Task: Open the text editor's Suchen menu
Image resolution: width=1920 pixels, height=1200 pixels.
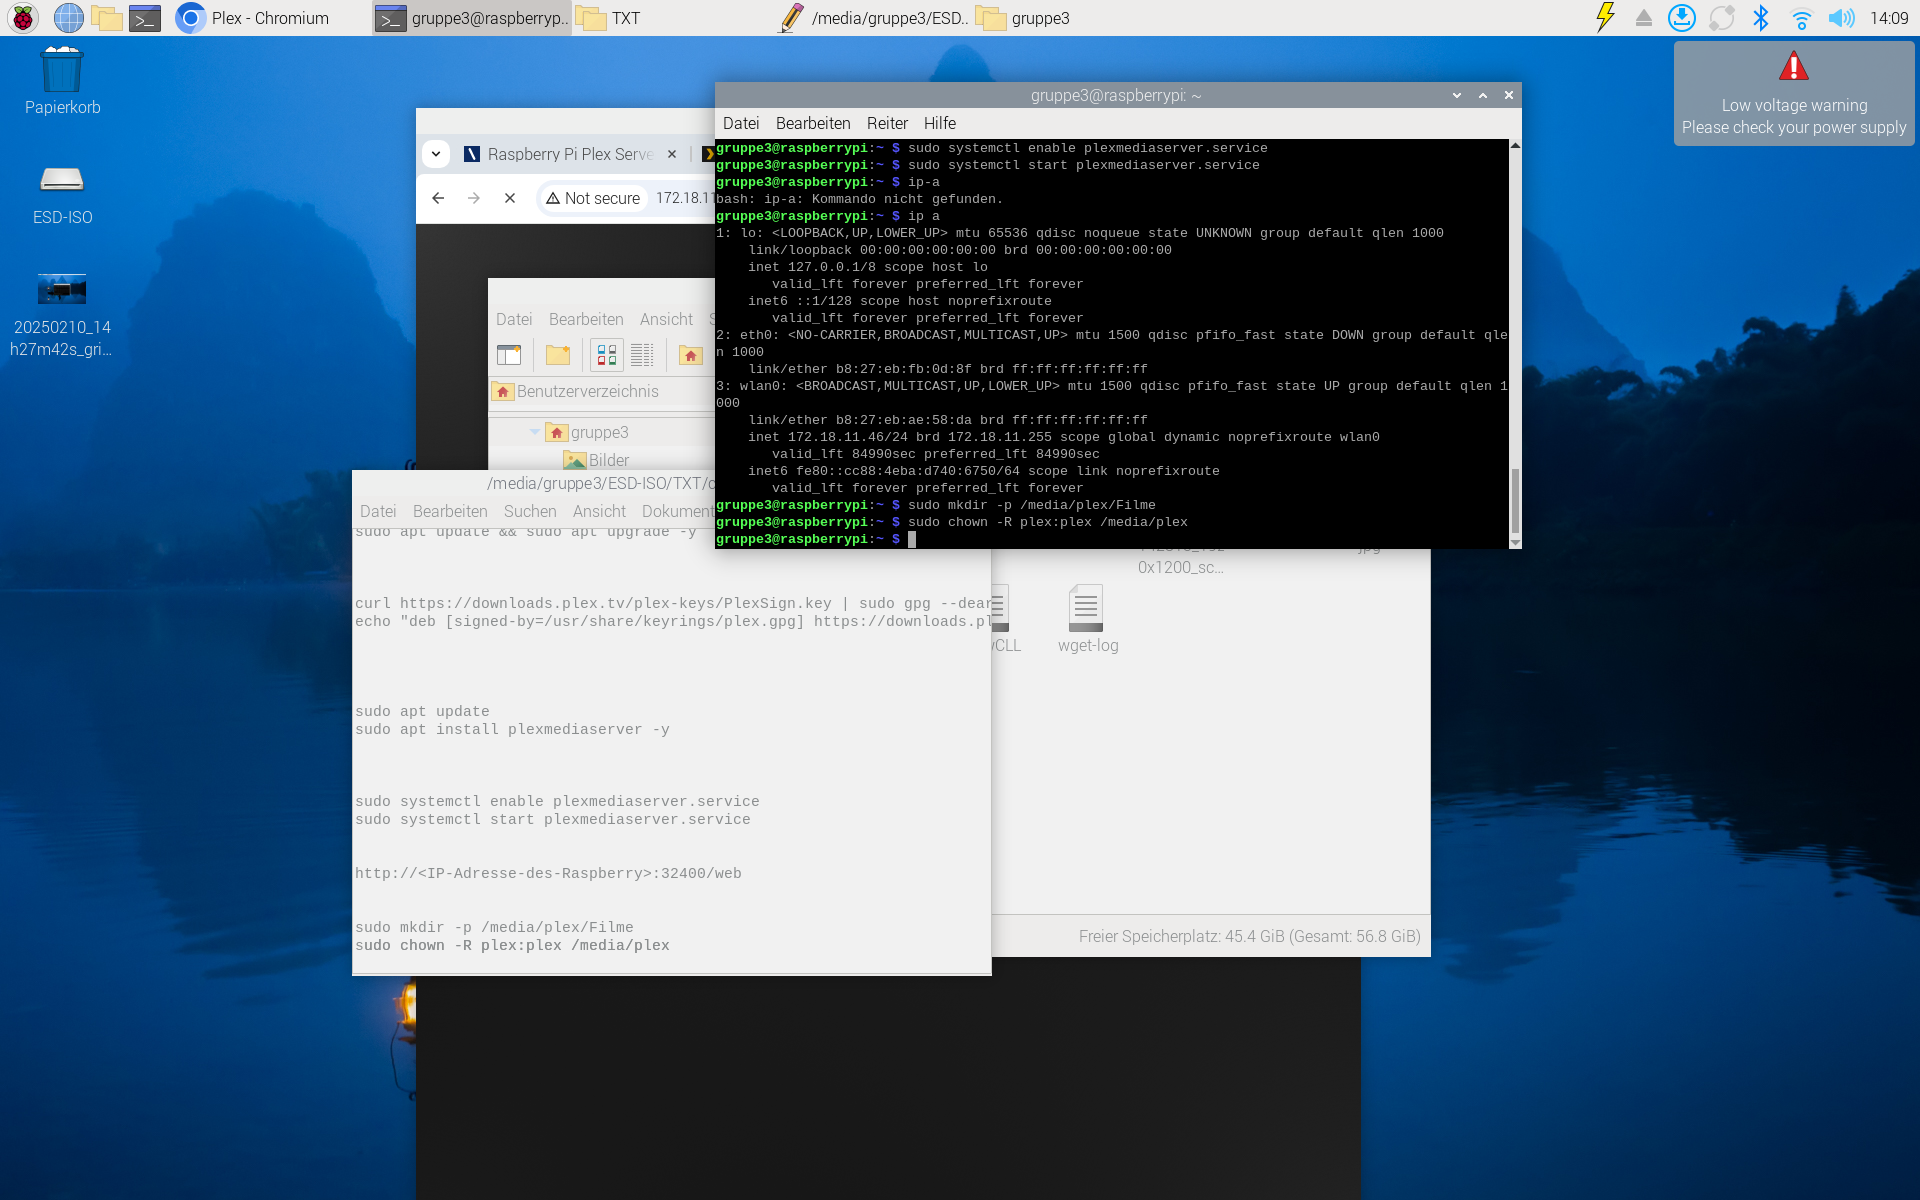Action: (530, 511)
